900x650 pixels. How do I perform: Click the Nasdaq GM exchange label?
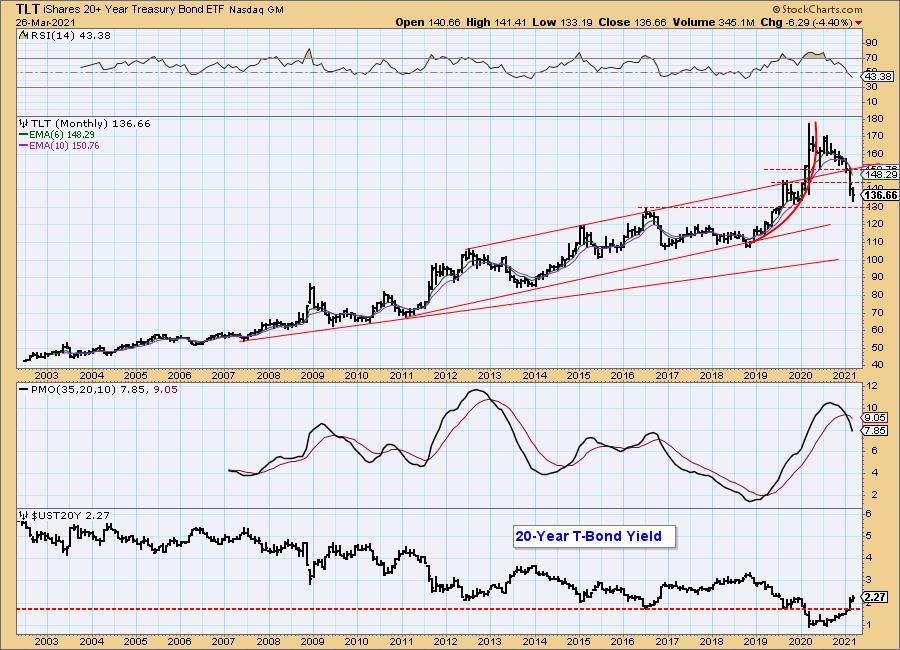256,10
